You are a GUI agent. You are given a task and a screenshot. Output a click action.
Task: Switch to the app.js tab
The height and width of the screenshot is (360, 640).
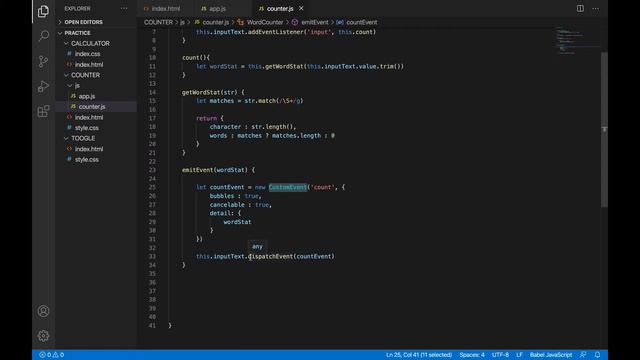(x=213, y=9)
